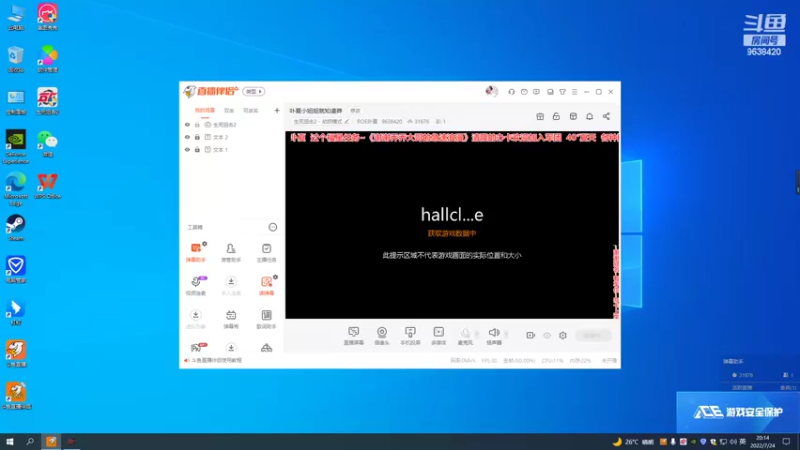Open Microsoft Edge desktop shortcut
The image size is (800, 450).
[16, 189]
